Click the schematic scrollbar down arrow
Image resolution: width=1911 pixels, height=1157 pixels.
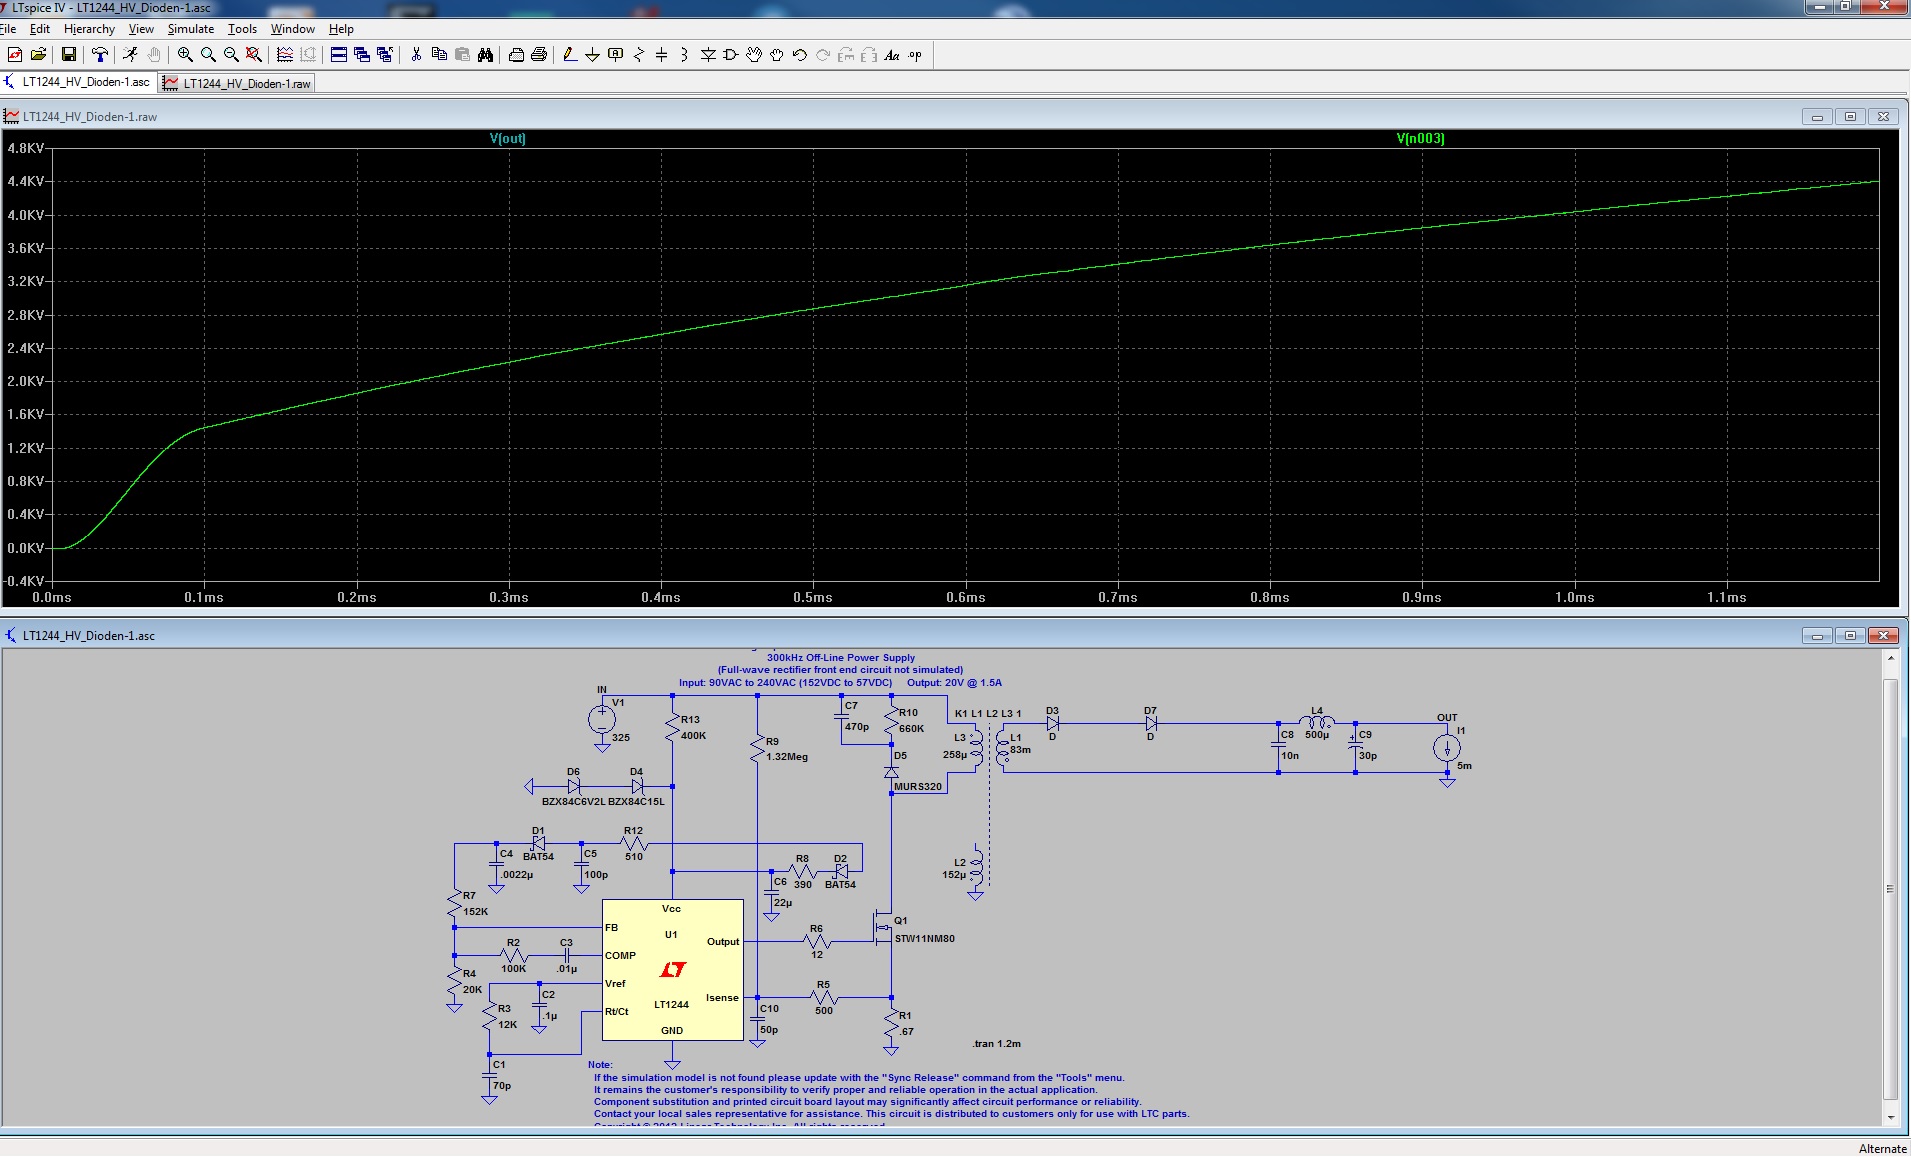[x=1890, y=1117]
